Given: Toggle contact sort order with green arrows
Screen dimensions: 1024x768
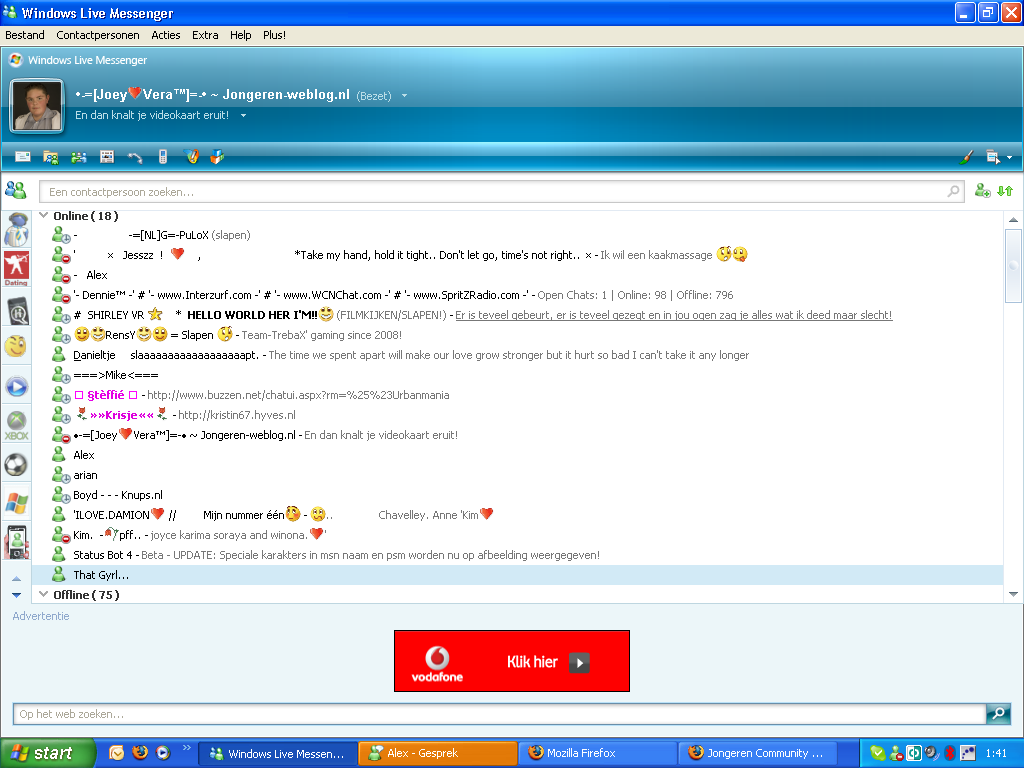Looking at the screenshot, I should (x=1006, y=189).
